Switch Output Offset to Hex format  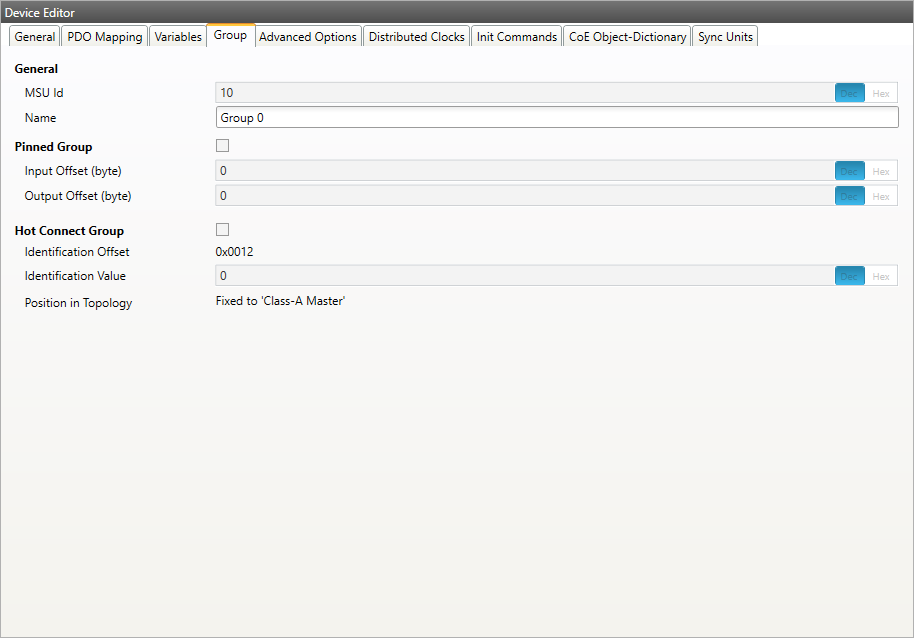pyautogui.click(x=881, y=196)
